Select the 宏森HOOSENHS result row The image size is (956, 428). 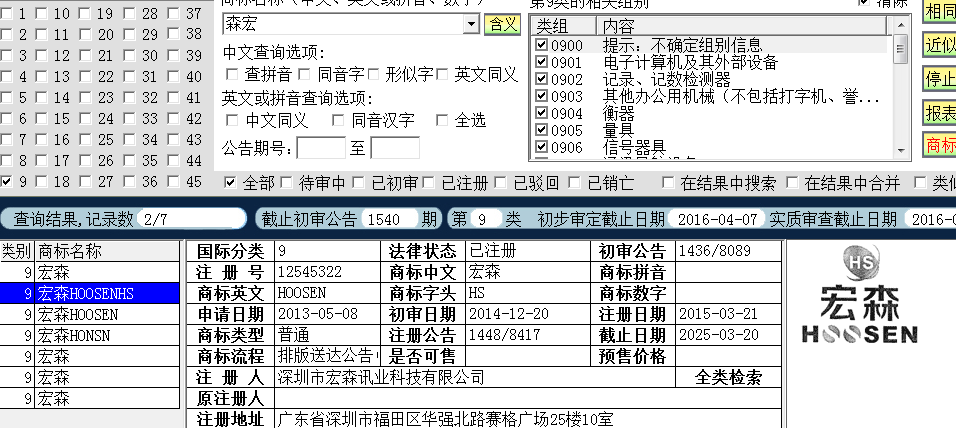click(90, 293)
